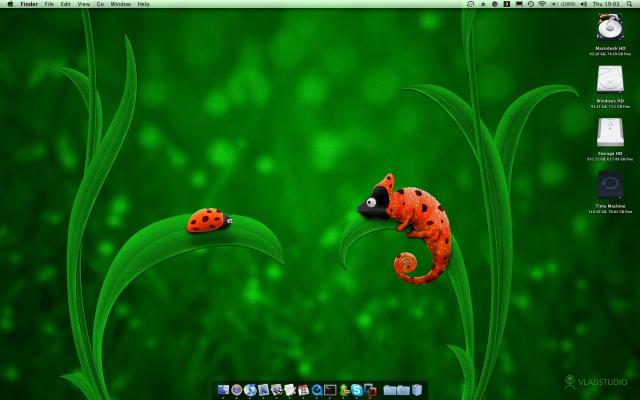Click the 'Storage HD' label text
This screenshot has height=400, width=640.
[x=610, y=153]
